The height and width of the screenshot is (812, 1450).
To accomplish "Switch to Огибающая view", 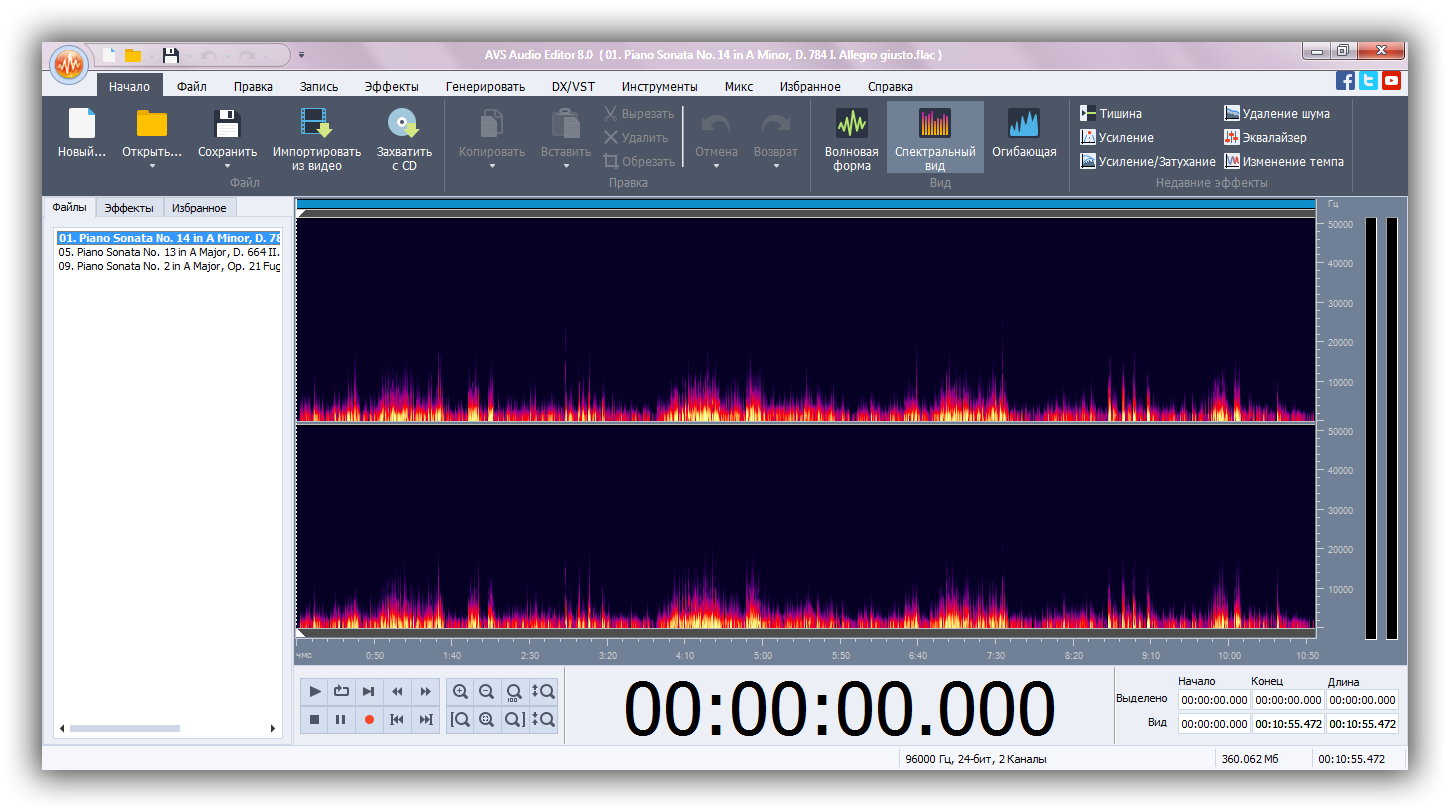I will pyautogui.click(x=1024, y=132).
